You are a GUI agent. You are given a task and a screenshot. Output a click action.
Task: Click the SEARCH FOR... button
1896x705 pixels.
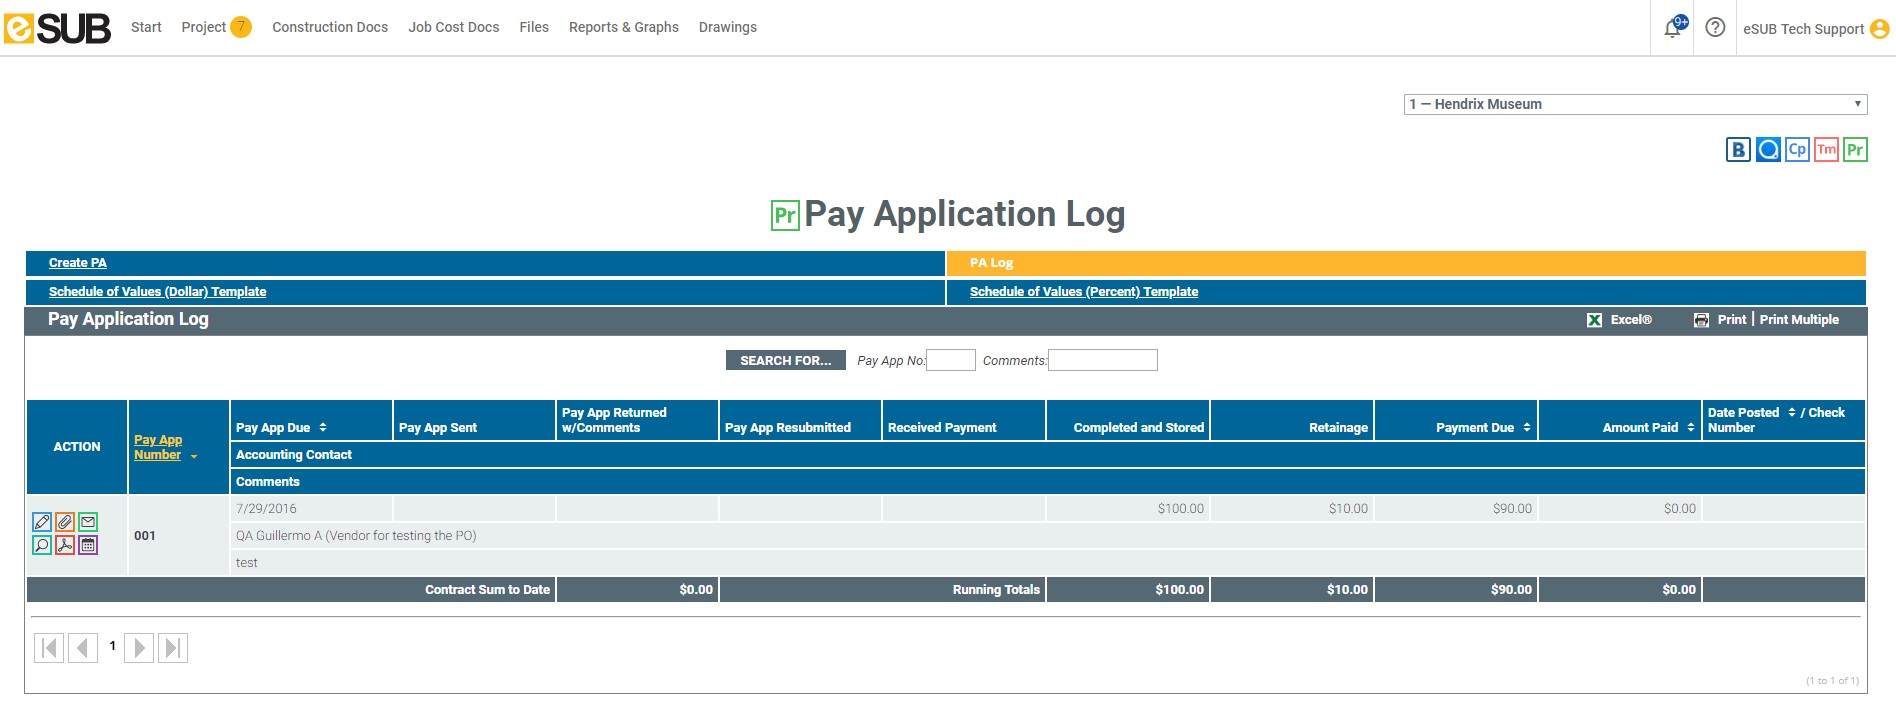(x=786, y=360)
